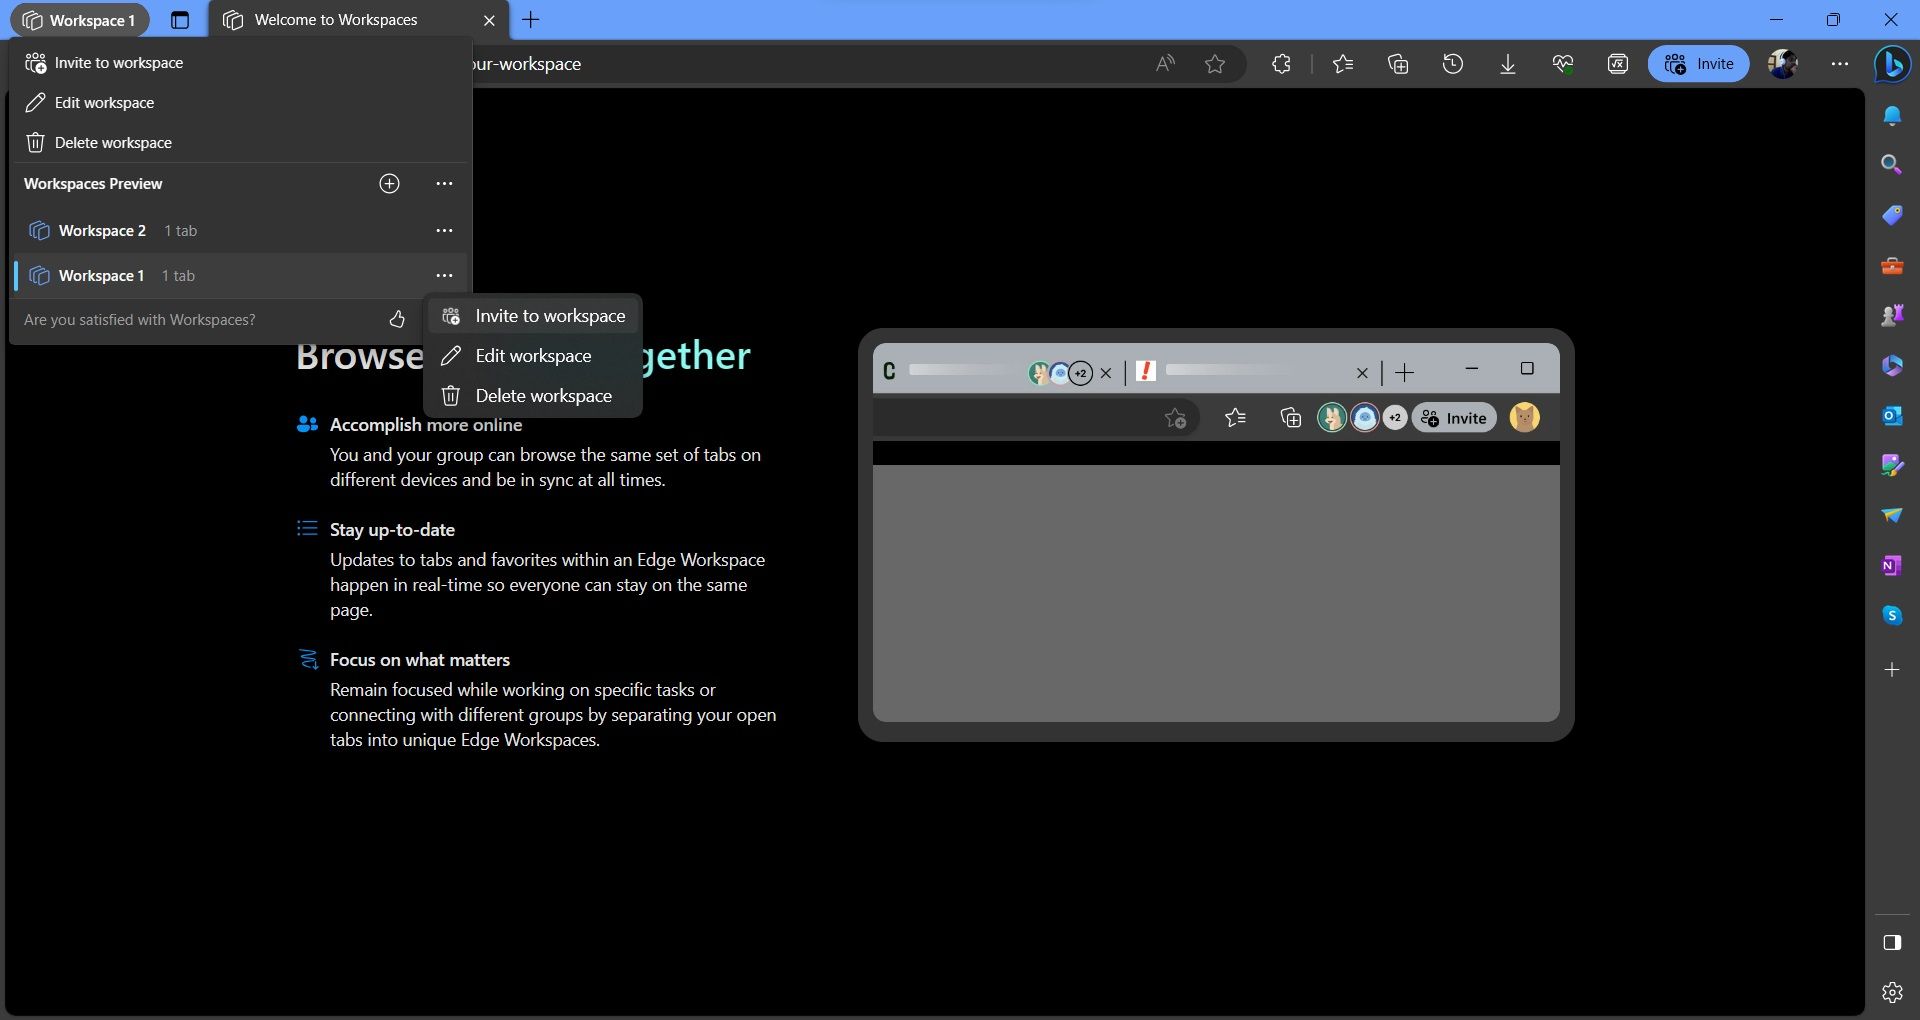Open a new browser tab

pyautogui.click(x=531, y=19)
